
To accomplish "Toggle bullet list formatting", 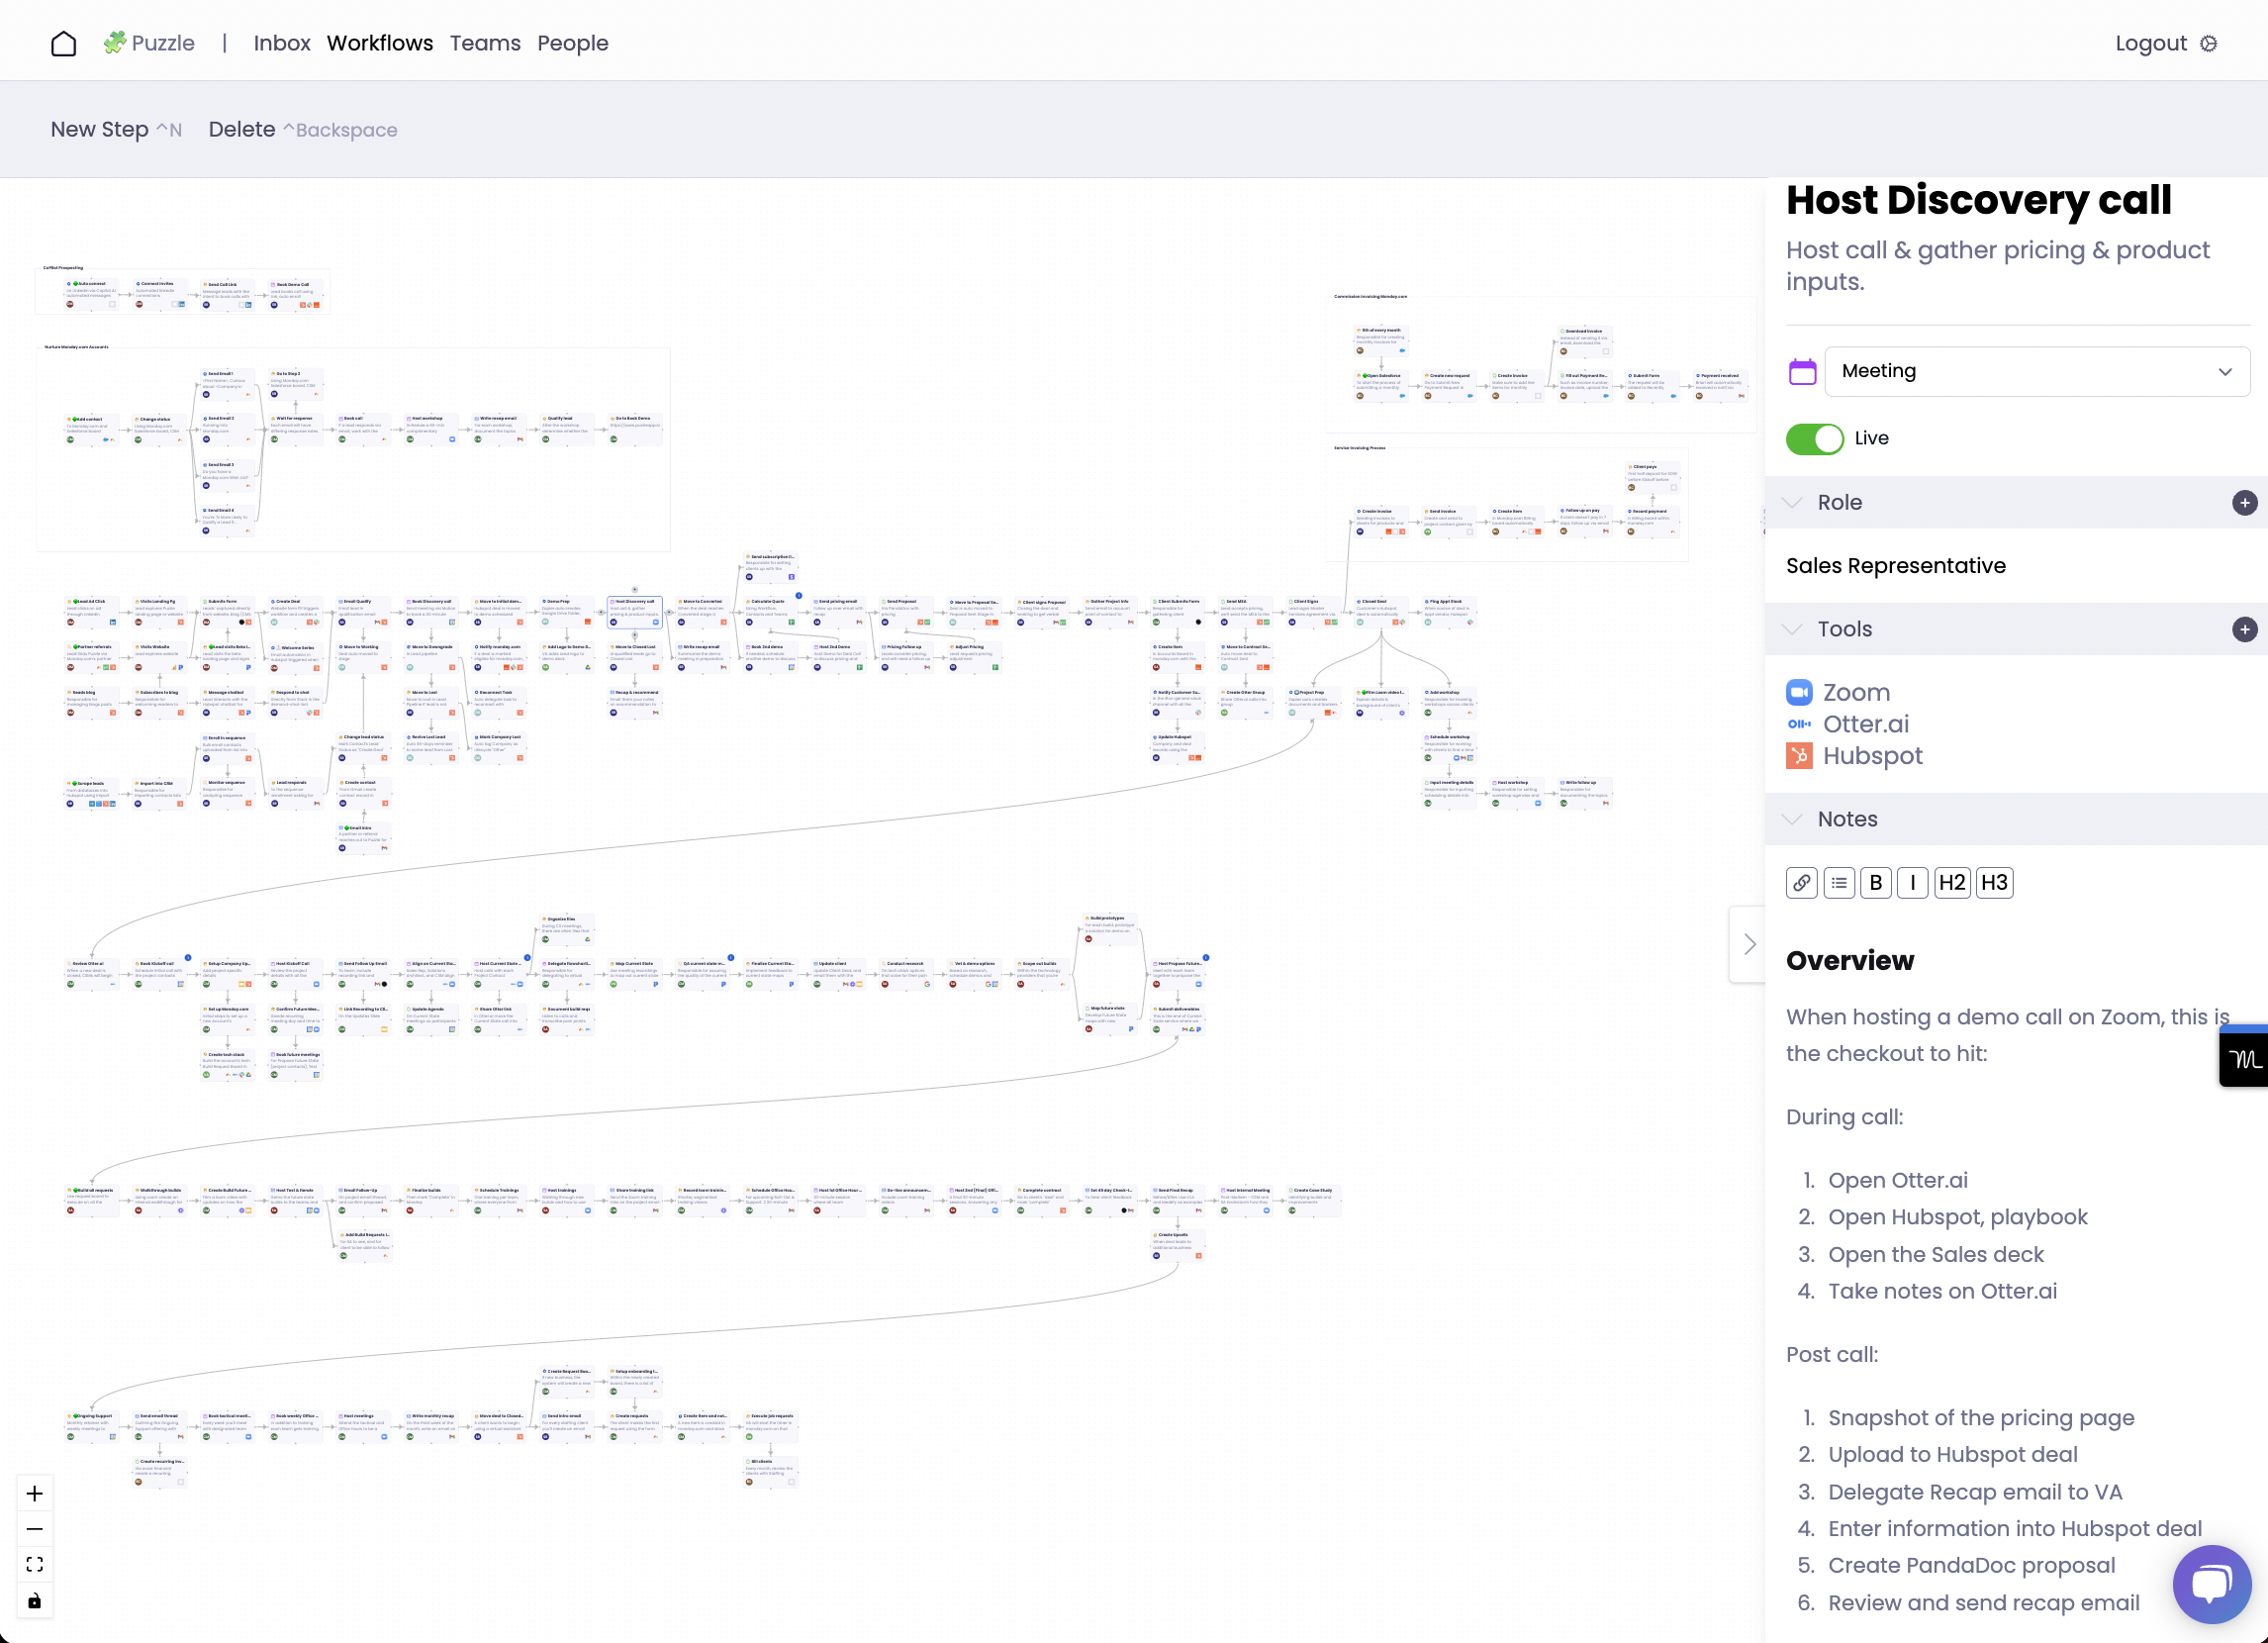I will click(1839, 883).
